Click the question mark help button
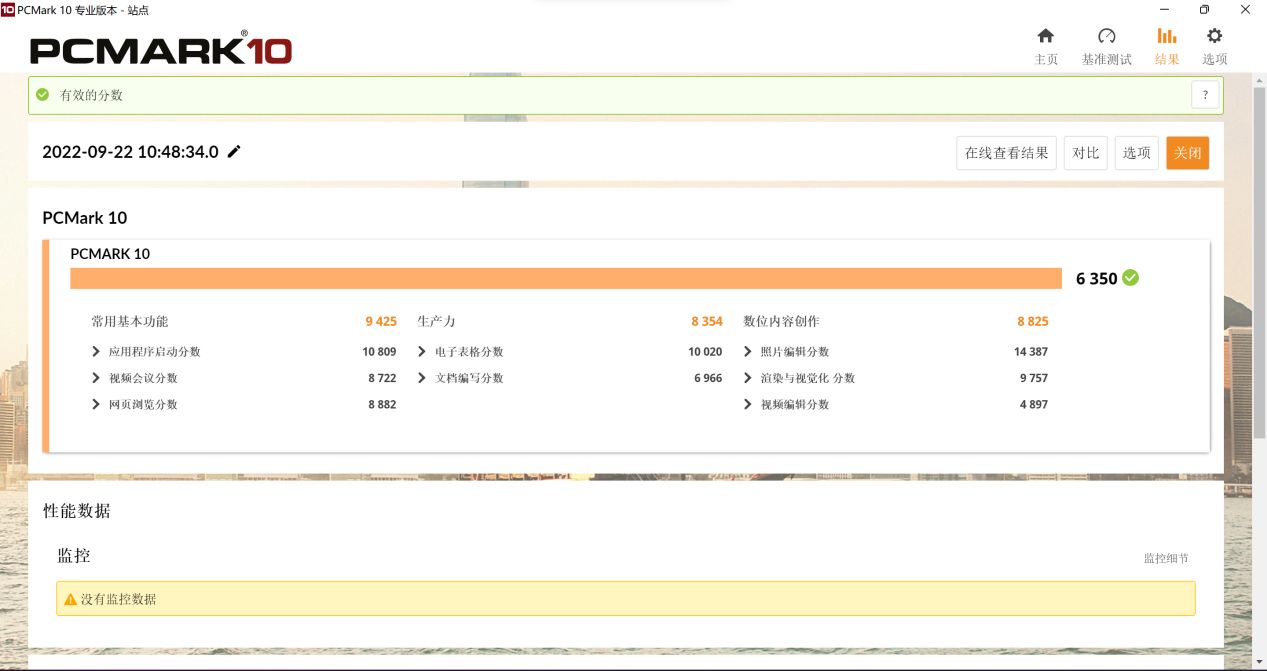 (1205, 95)
